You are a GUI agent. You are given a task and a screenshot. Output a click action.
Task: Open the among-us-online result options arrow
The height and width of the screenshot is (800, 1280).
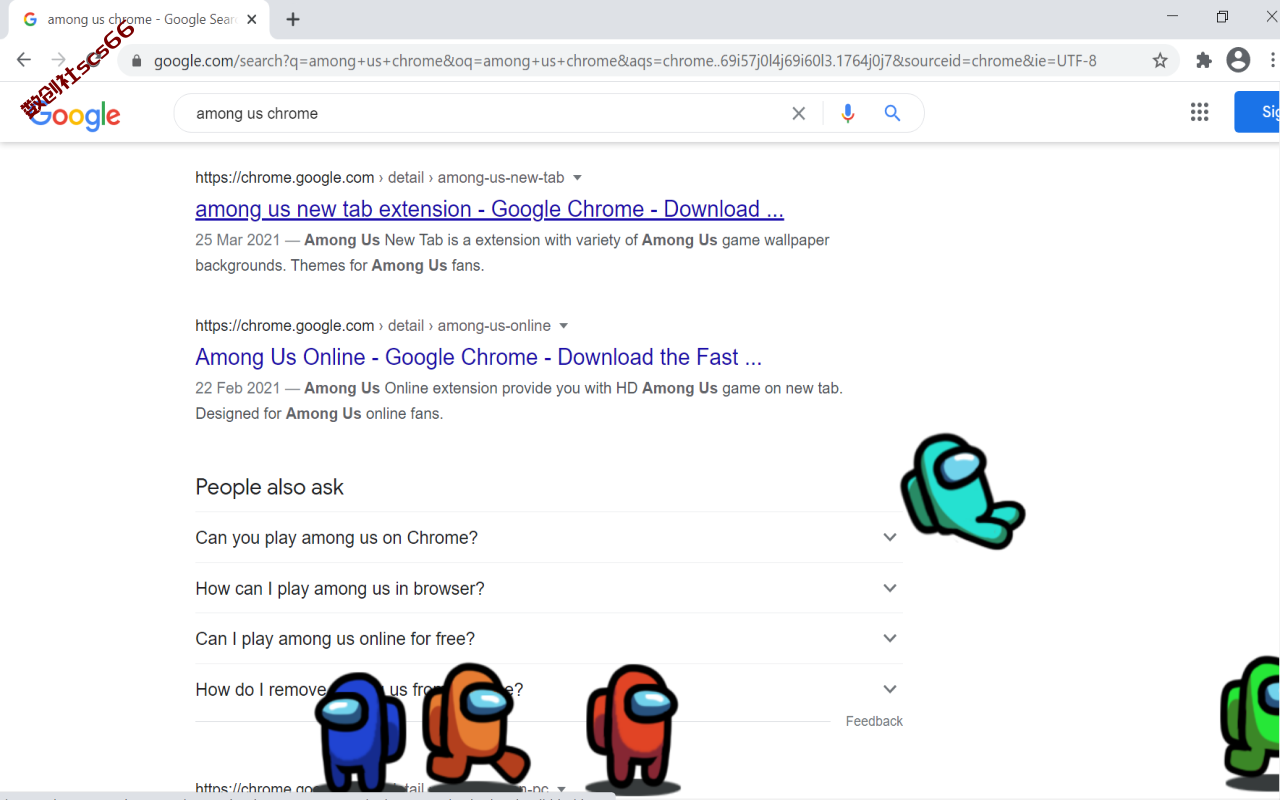click(563, 326)
